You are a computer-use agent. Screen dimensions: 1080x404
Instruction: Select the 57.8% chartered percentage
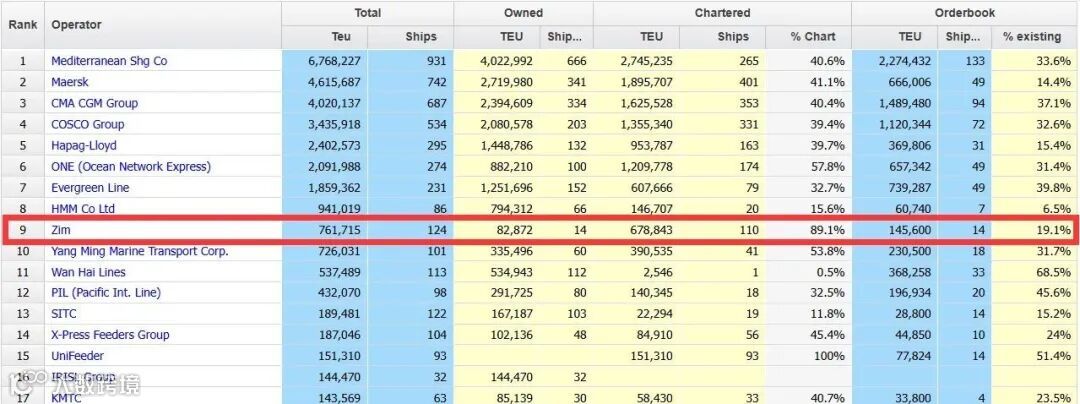[x=828, y=167]
